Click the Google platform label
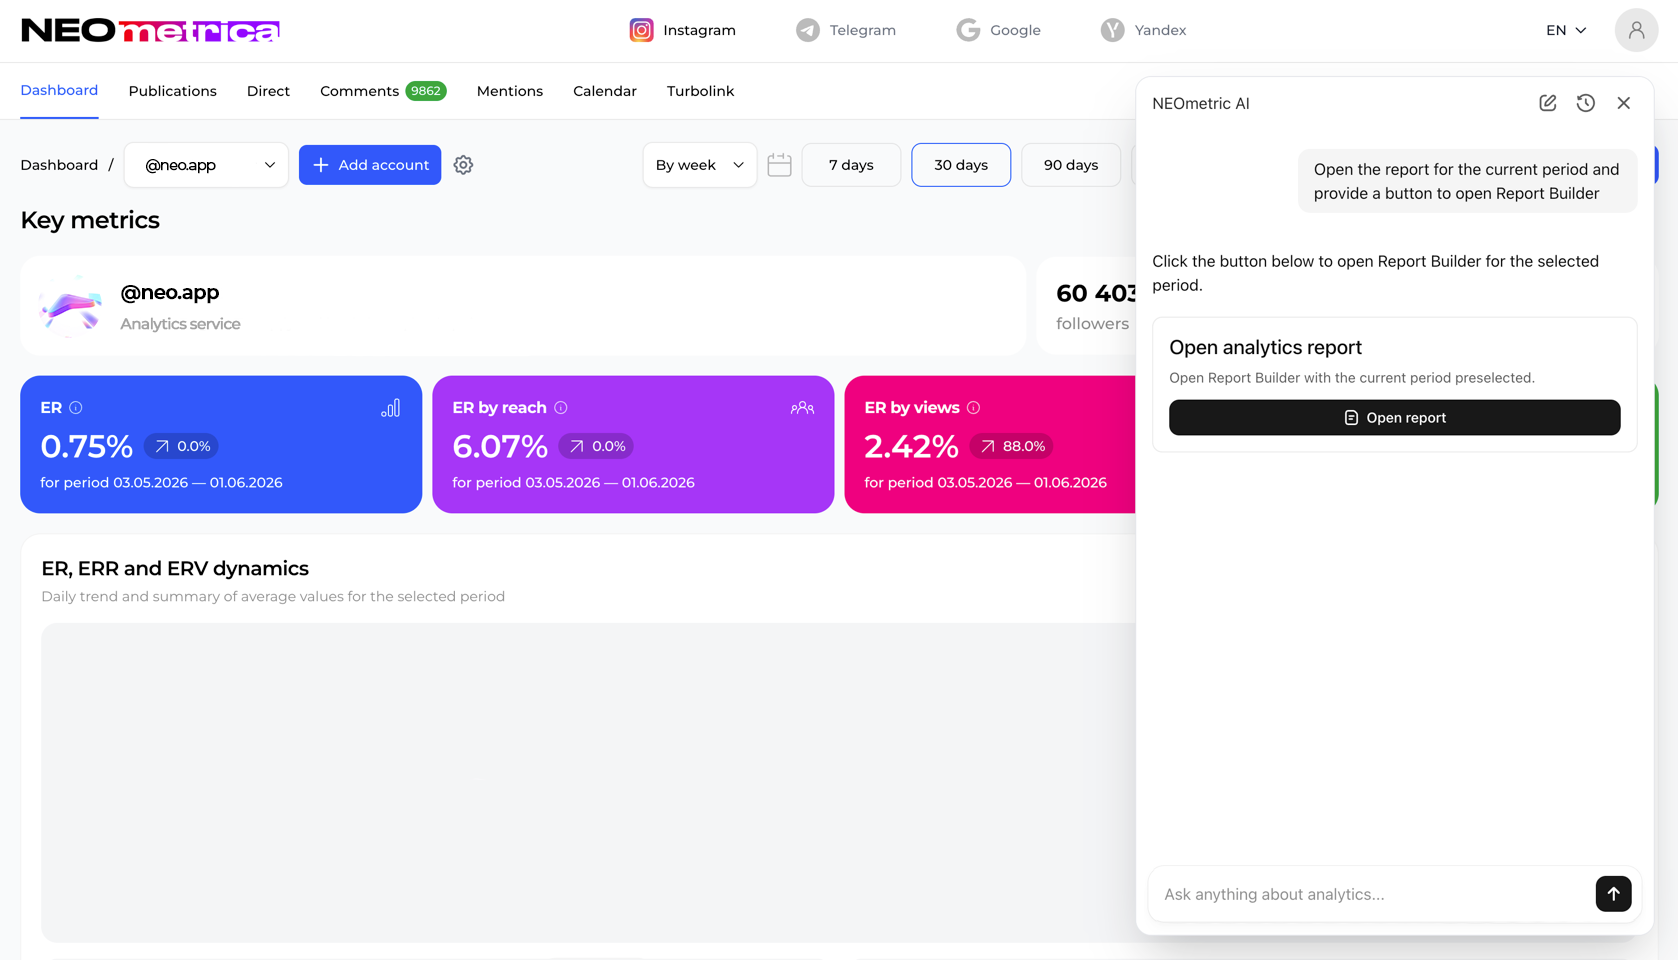This screenshot has height=960, width=1679. 1015,30
